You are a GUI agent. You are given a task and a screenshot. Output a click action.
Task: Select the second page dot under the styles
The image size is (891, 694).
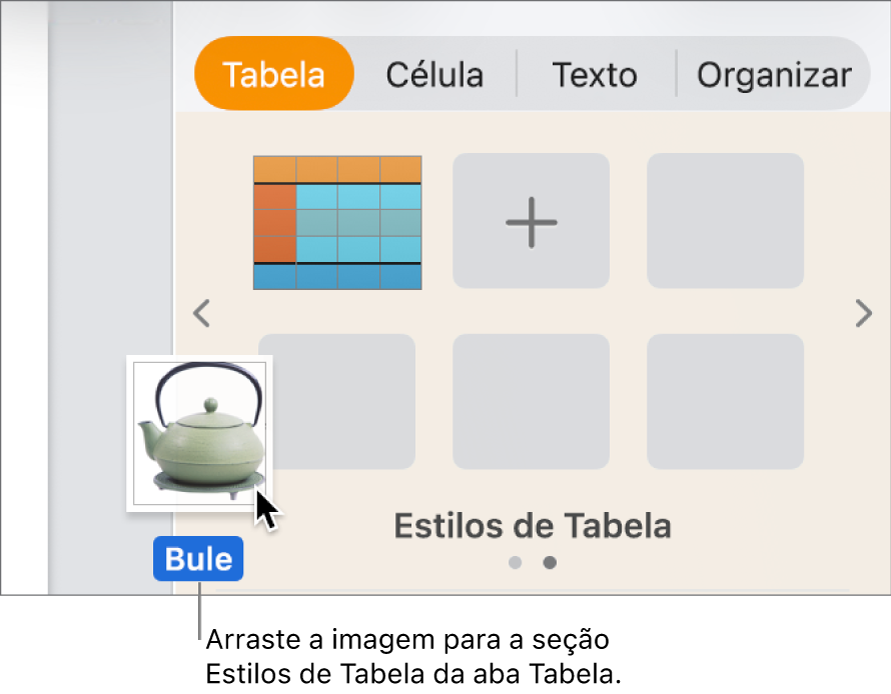(549, 562)
